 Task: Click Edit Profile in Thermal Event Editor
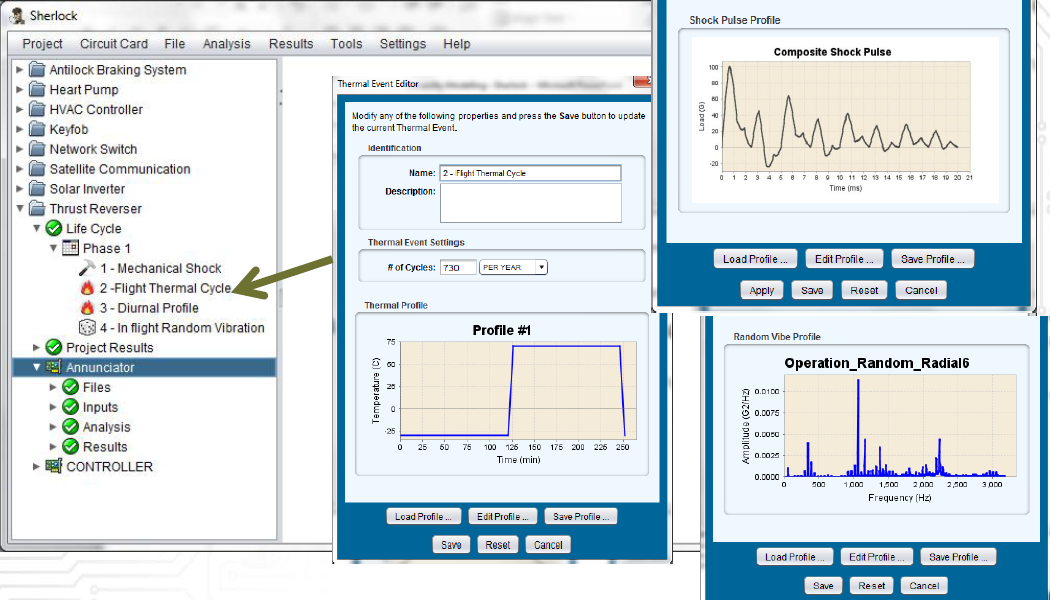503,516
